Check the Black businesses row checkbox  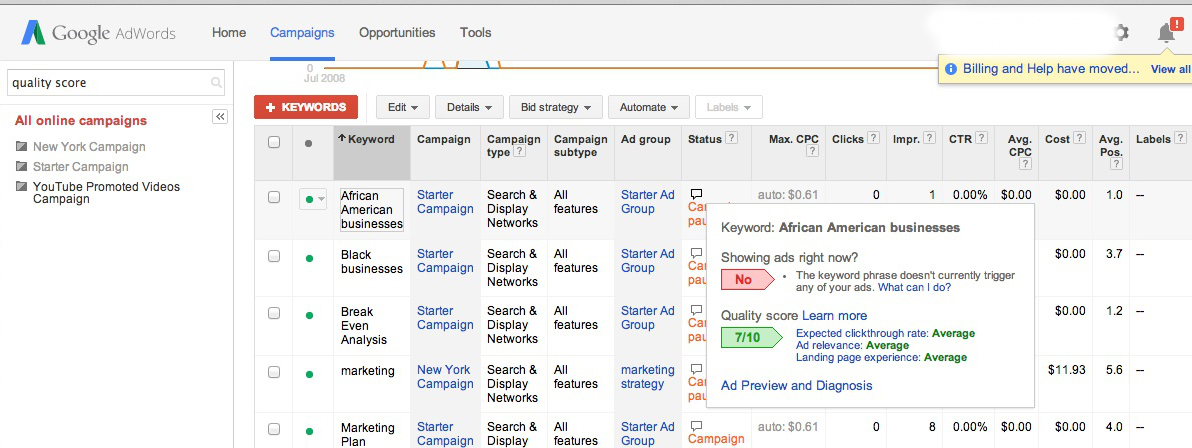click(x=274, y=256)
